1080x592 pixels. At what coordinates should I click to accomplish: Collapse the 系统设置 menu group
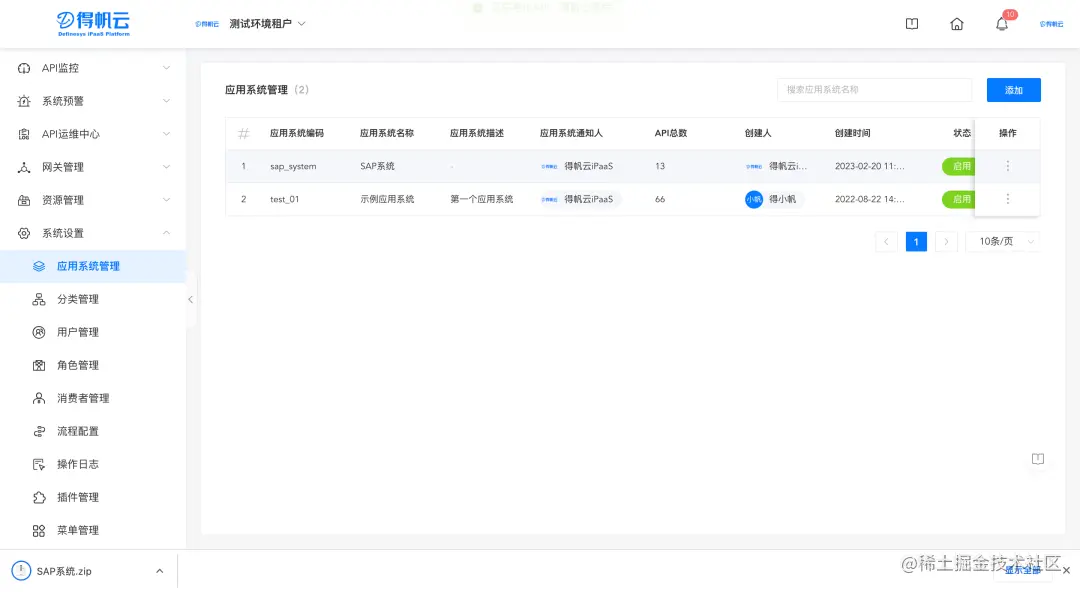click(60, 232)
